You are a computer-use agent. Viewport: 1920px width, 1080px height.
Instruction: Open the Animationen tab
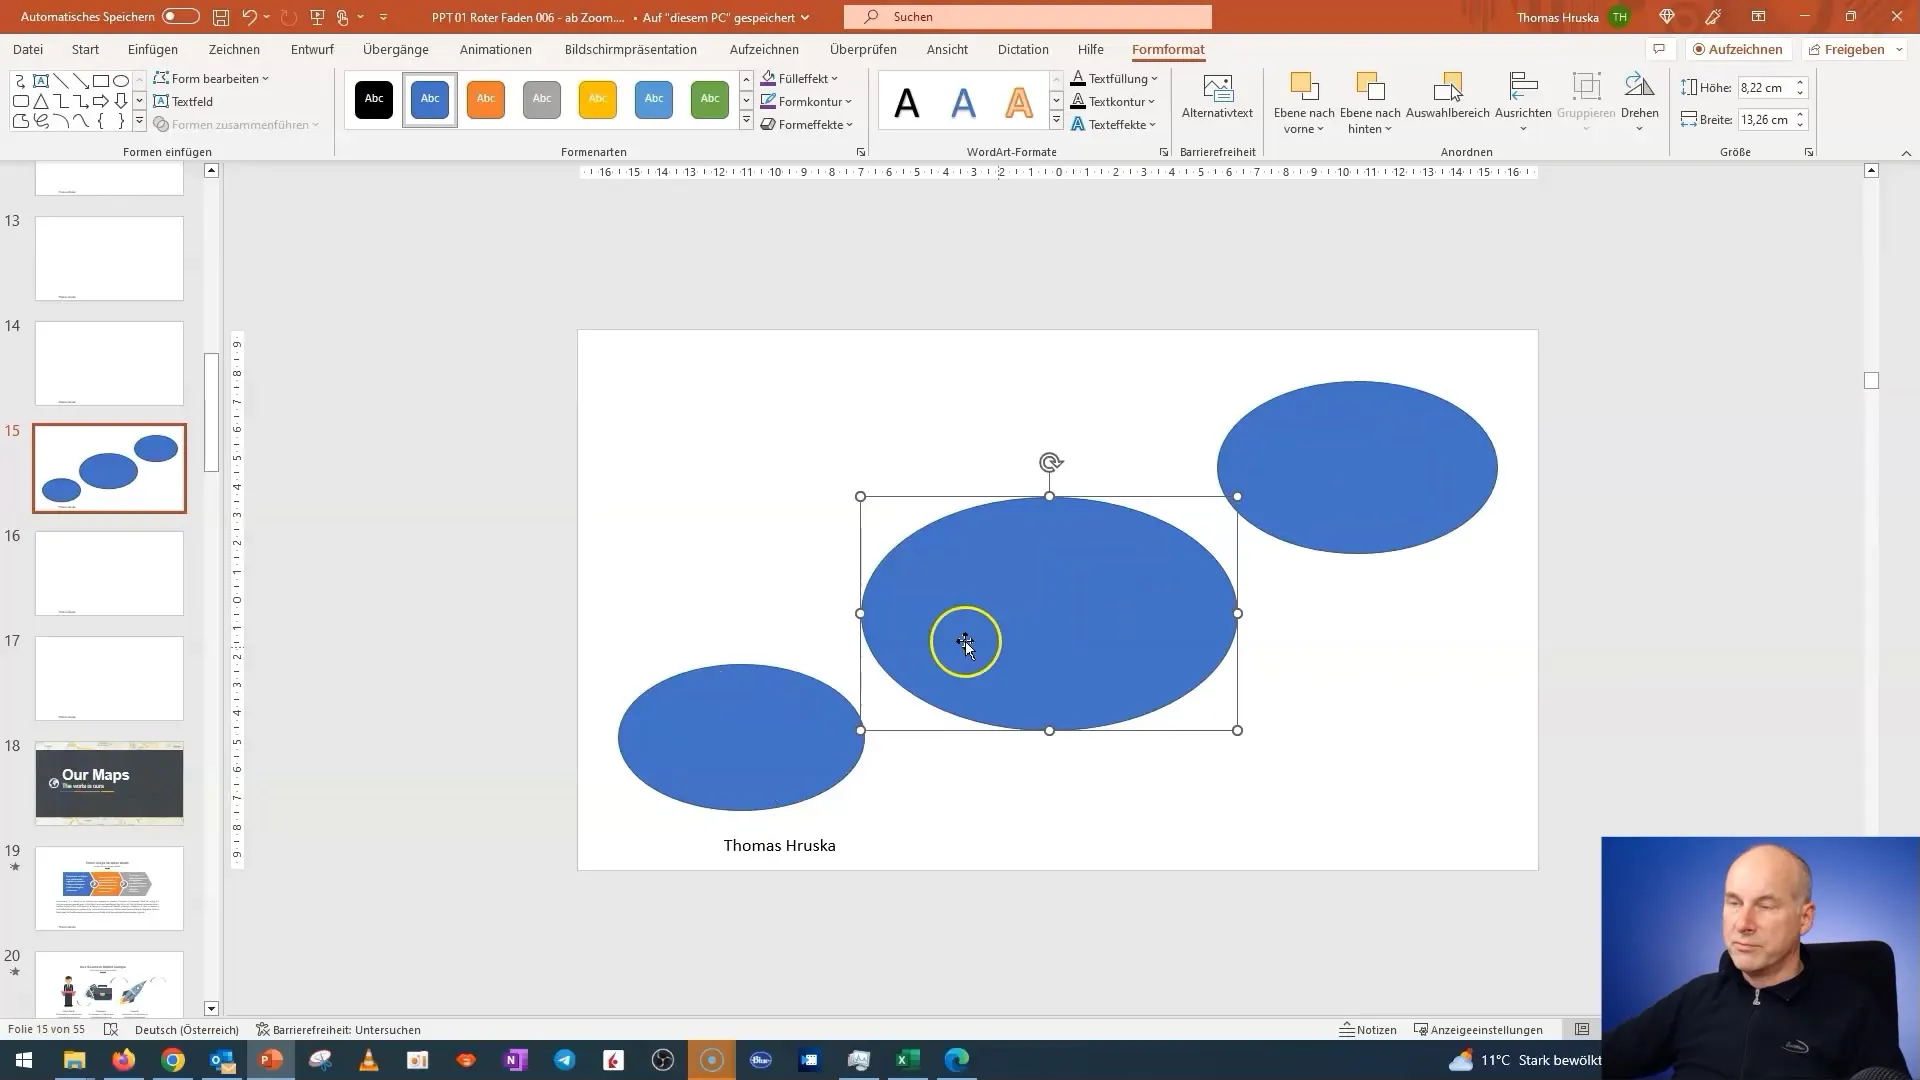pos(496,49)
